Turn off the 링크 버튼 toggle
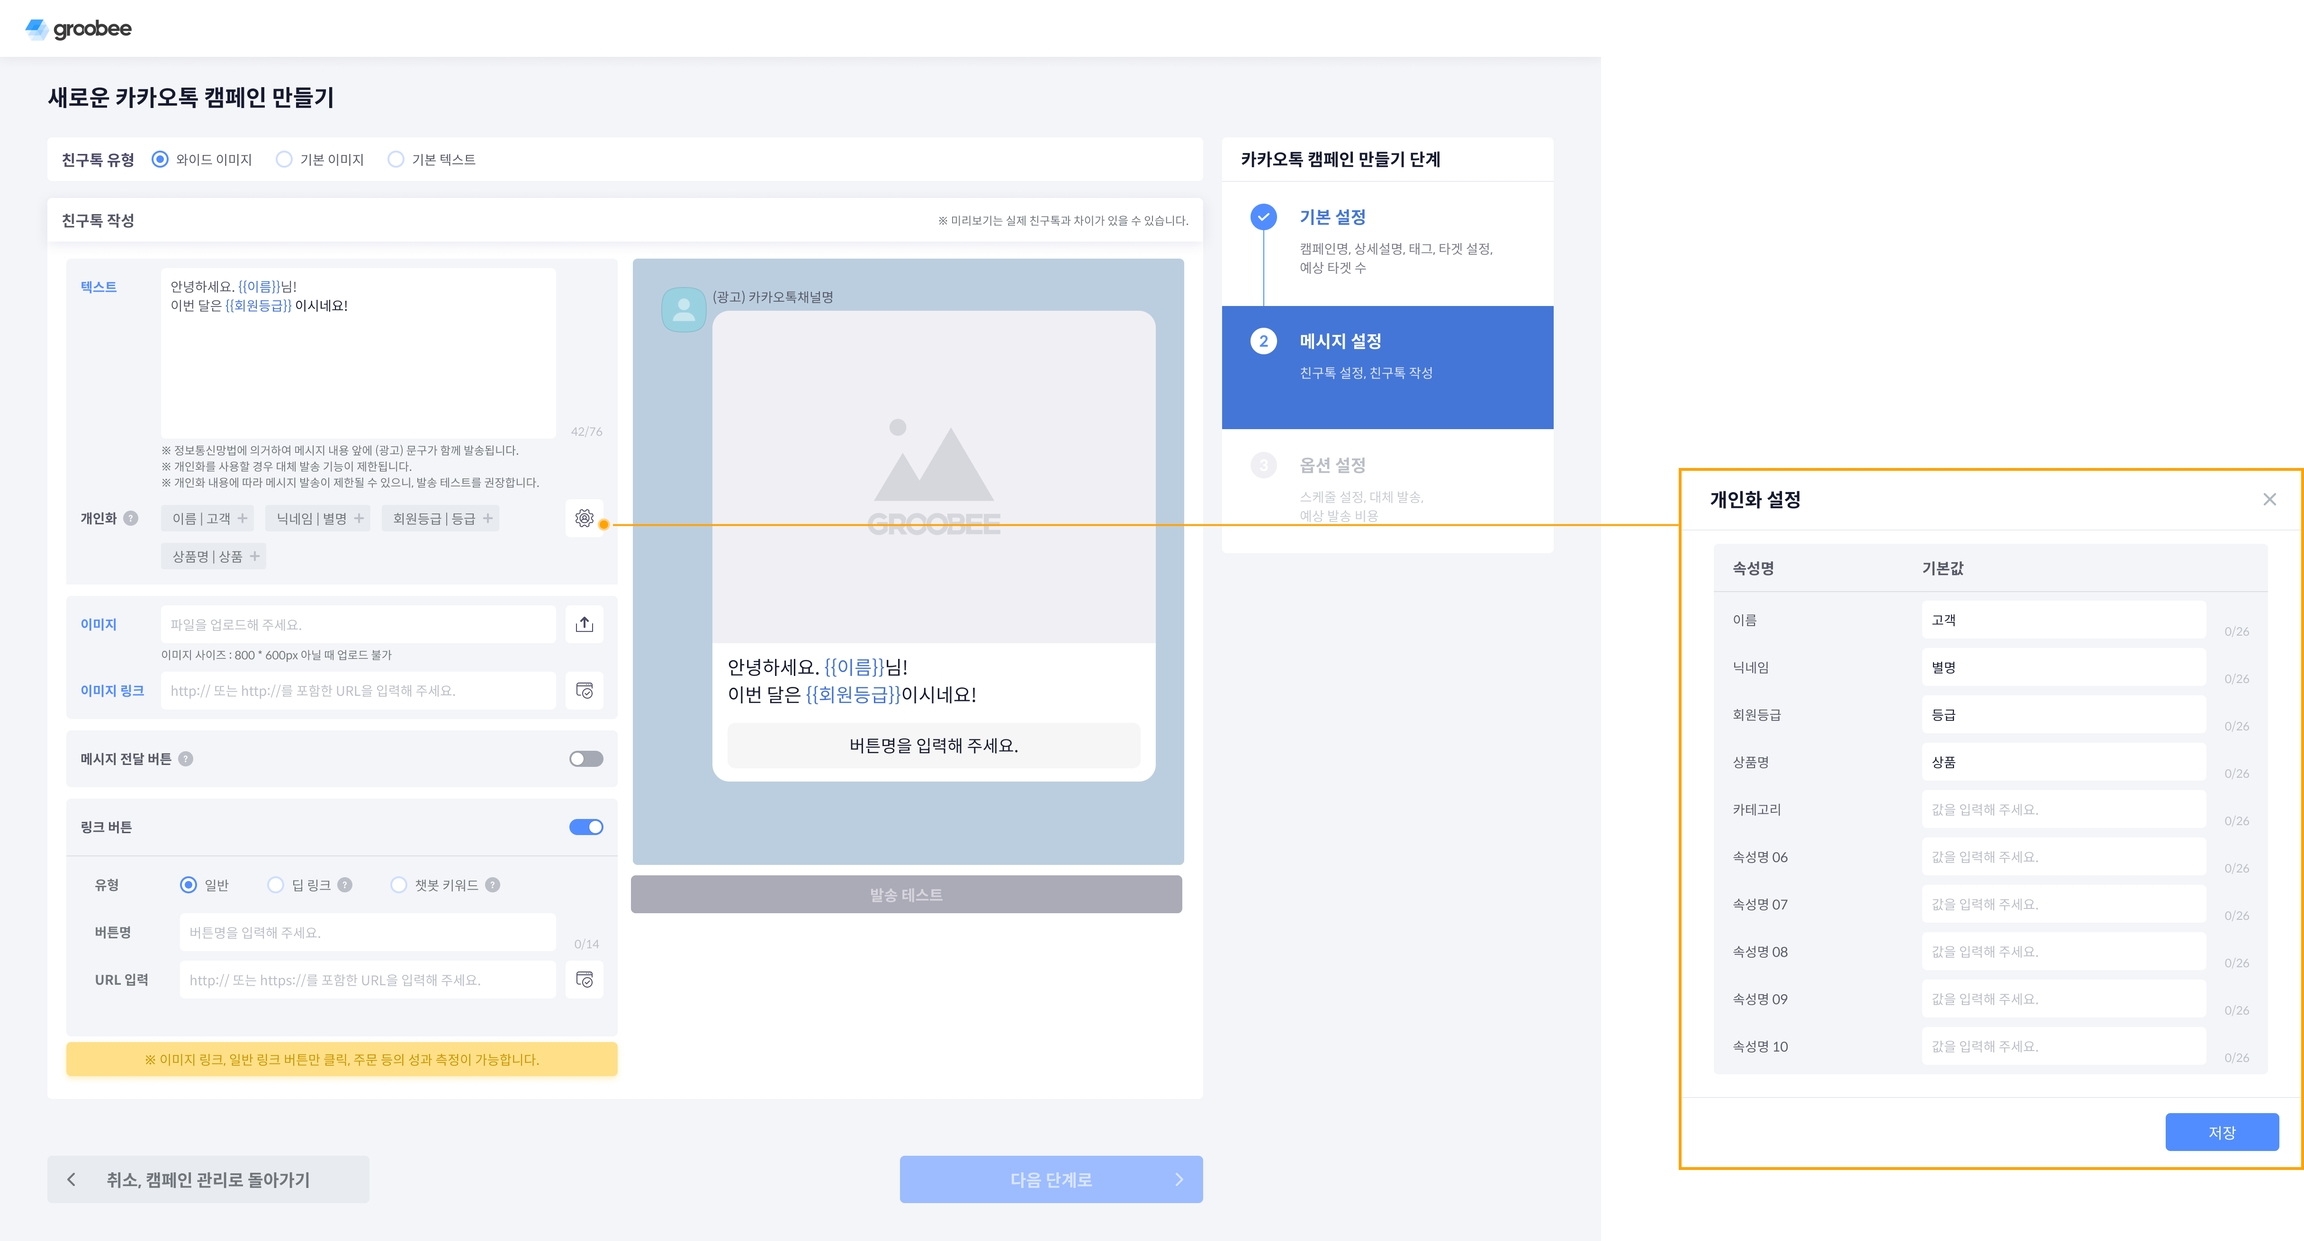This screenshot has width=2304, height=1241. [x=586, y=827]
